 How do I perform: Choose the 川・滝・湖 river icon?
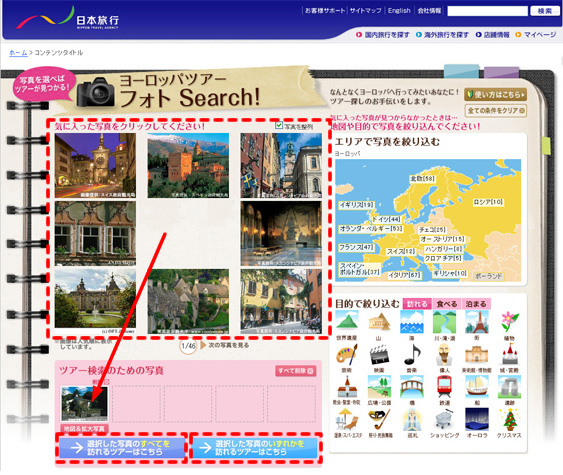pos(445,321)
